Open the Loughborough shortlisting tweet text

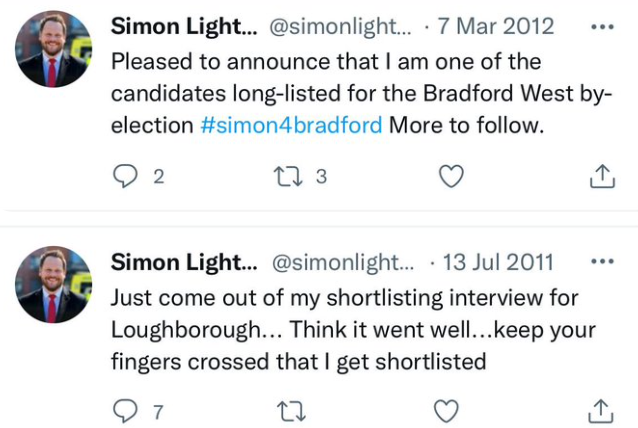[x=340, y=329]
